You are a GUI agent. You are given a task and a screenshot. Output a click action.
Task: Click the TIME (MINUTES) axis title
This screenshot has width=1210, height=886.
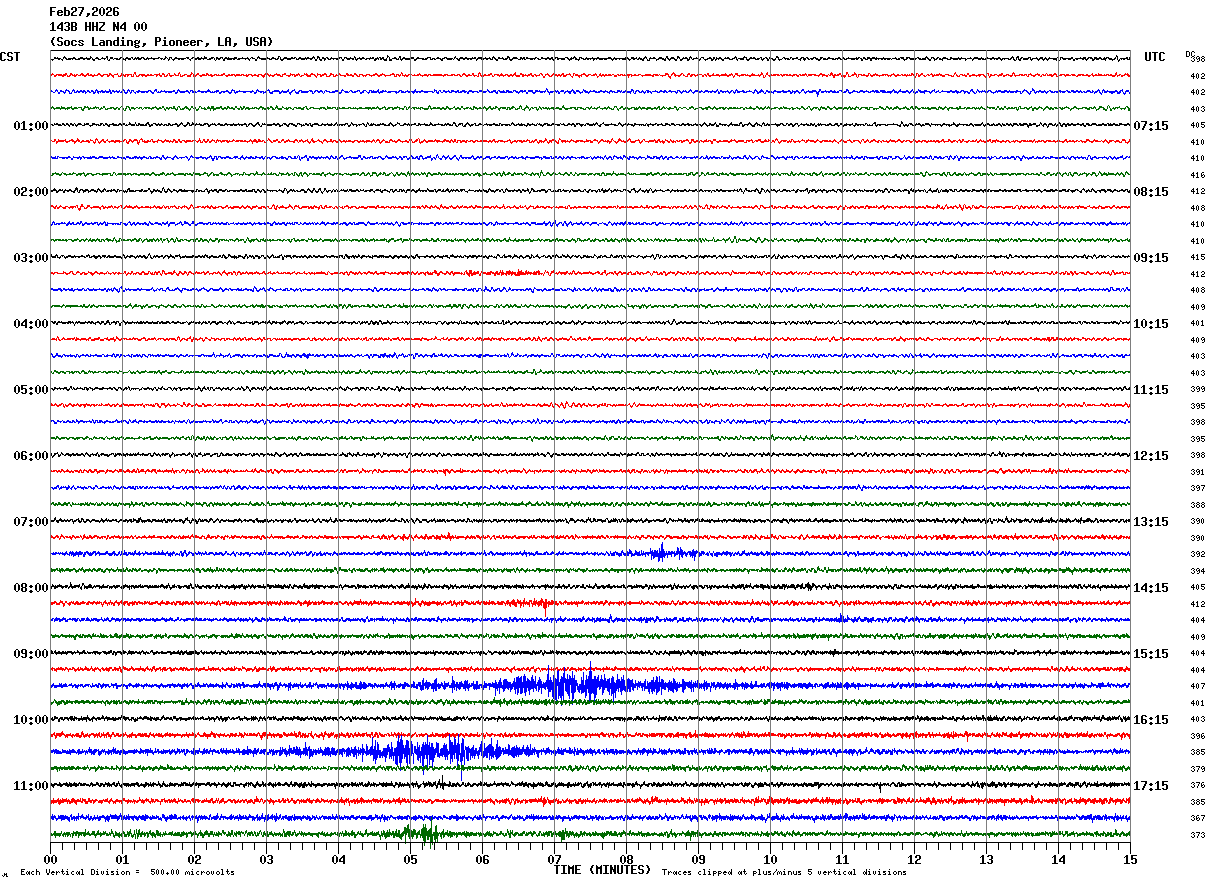[602, 870]
